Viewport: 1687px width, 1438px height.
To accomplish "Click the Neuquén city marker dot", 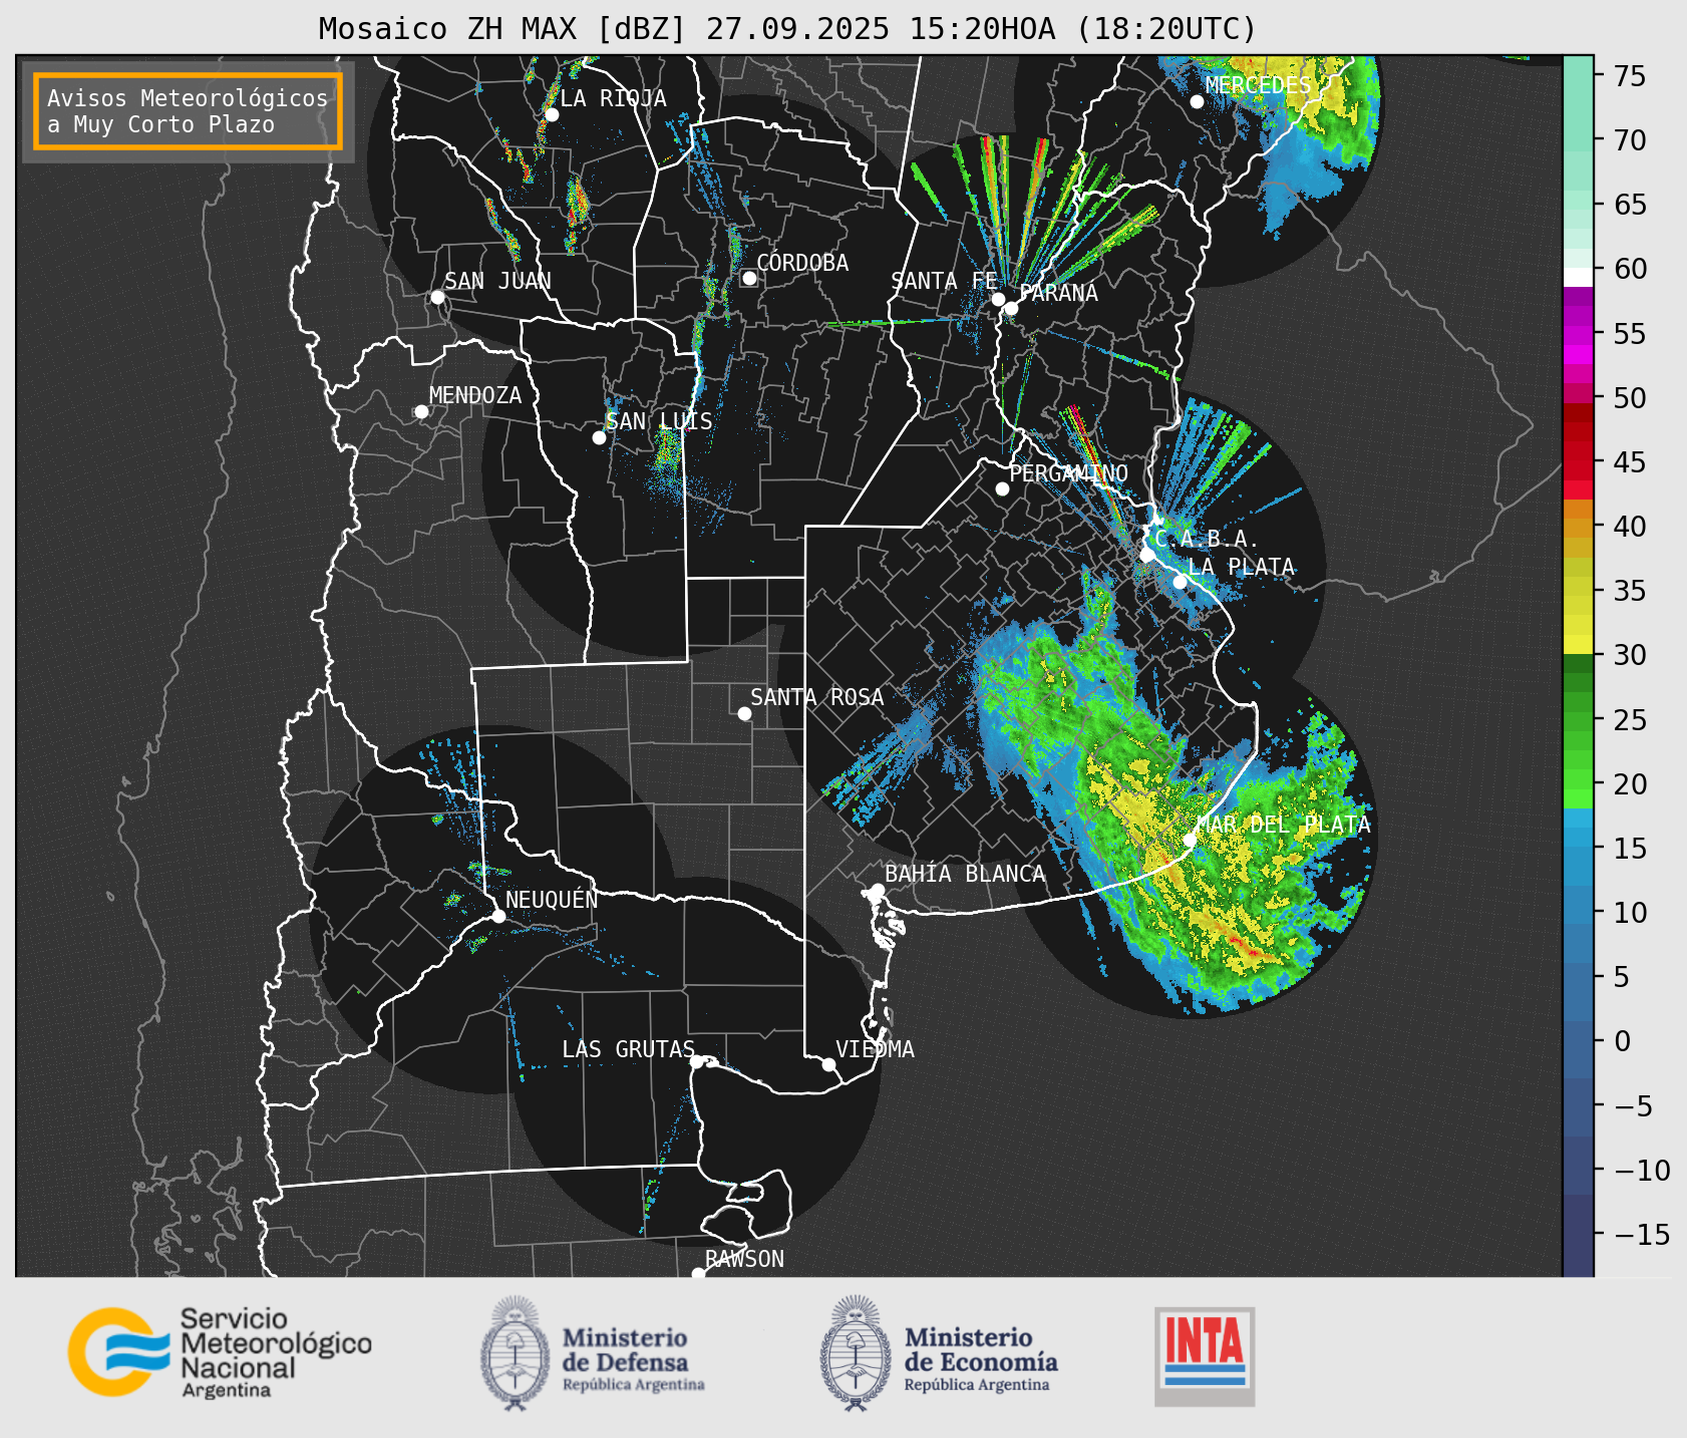I will pyautogui.click(x=498, y=916).
